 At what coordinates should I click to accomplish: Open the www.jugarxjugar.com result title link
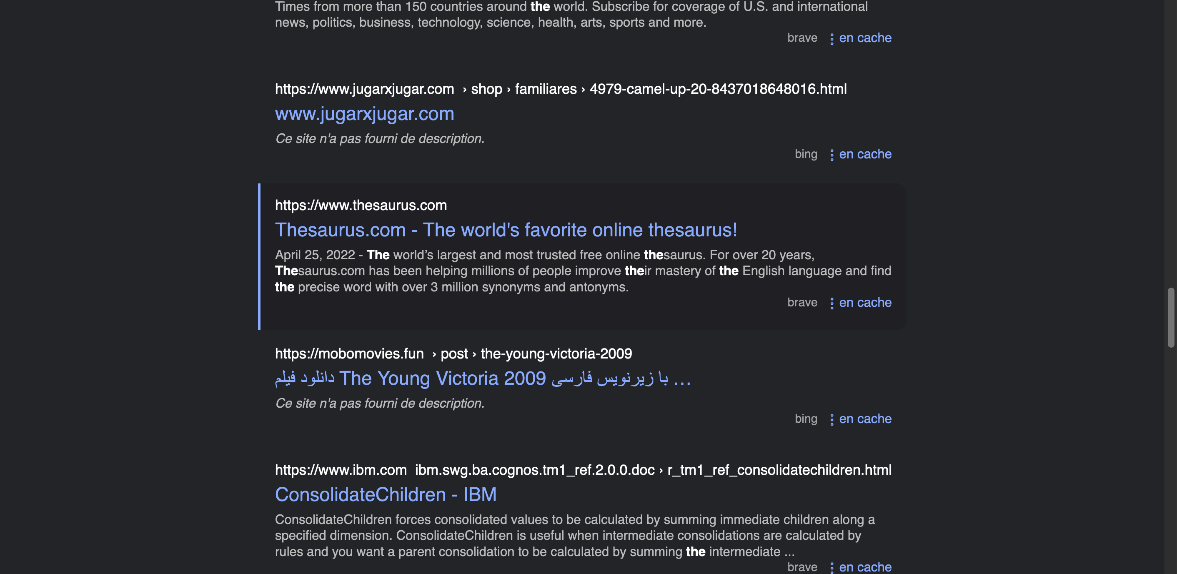click(x=364, y=114)
